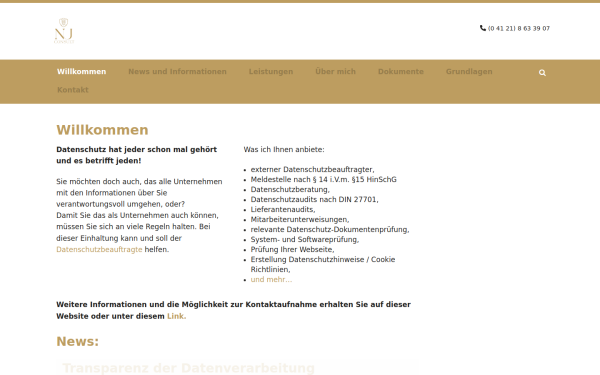This screenshot has width=600, height=375.
Task: Open the Grundlagen menu item
Action: pyautogui.click(x=469, y=72)
